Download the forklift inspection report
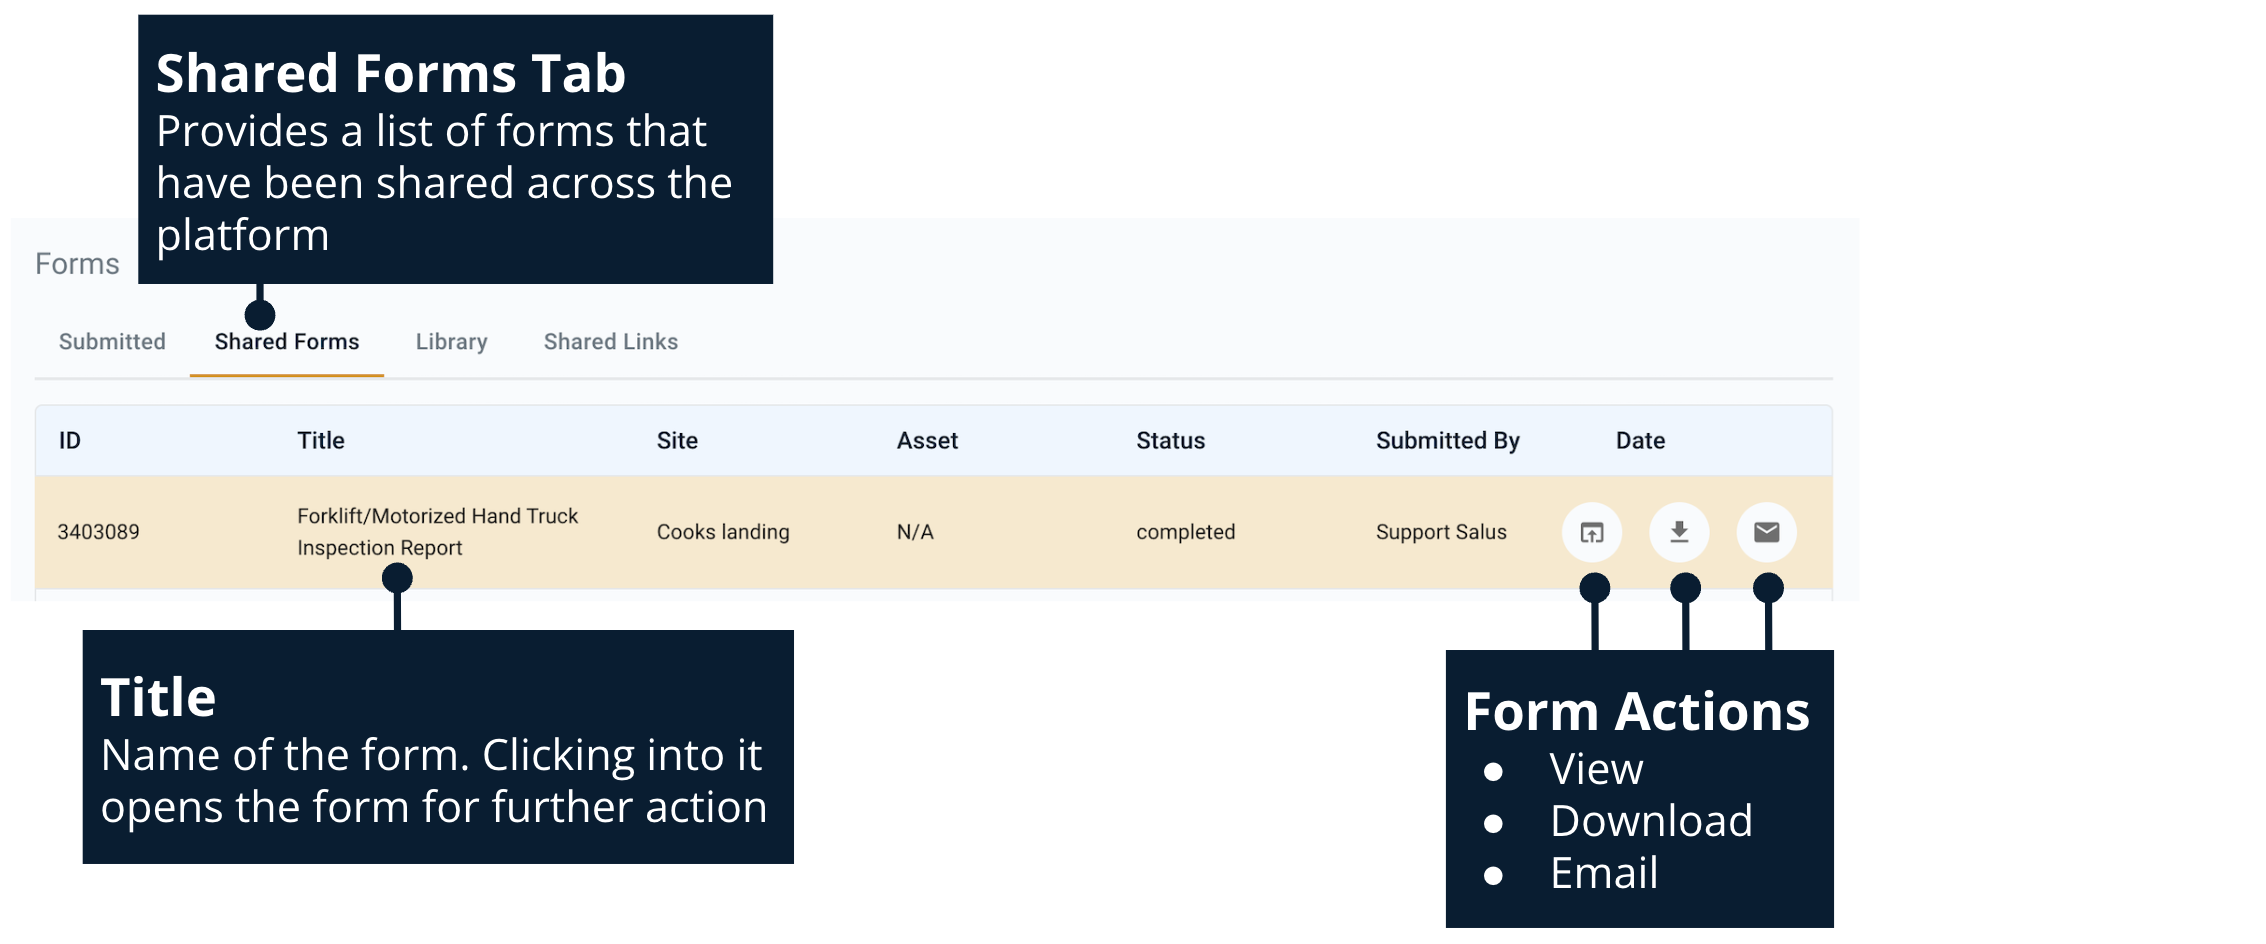The width and height of the screenshot is (2266, 944). [x=1679, y=532]
